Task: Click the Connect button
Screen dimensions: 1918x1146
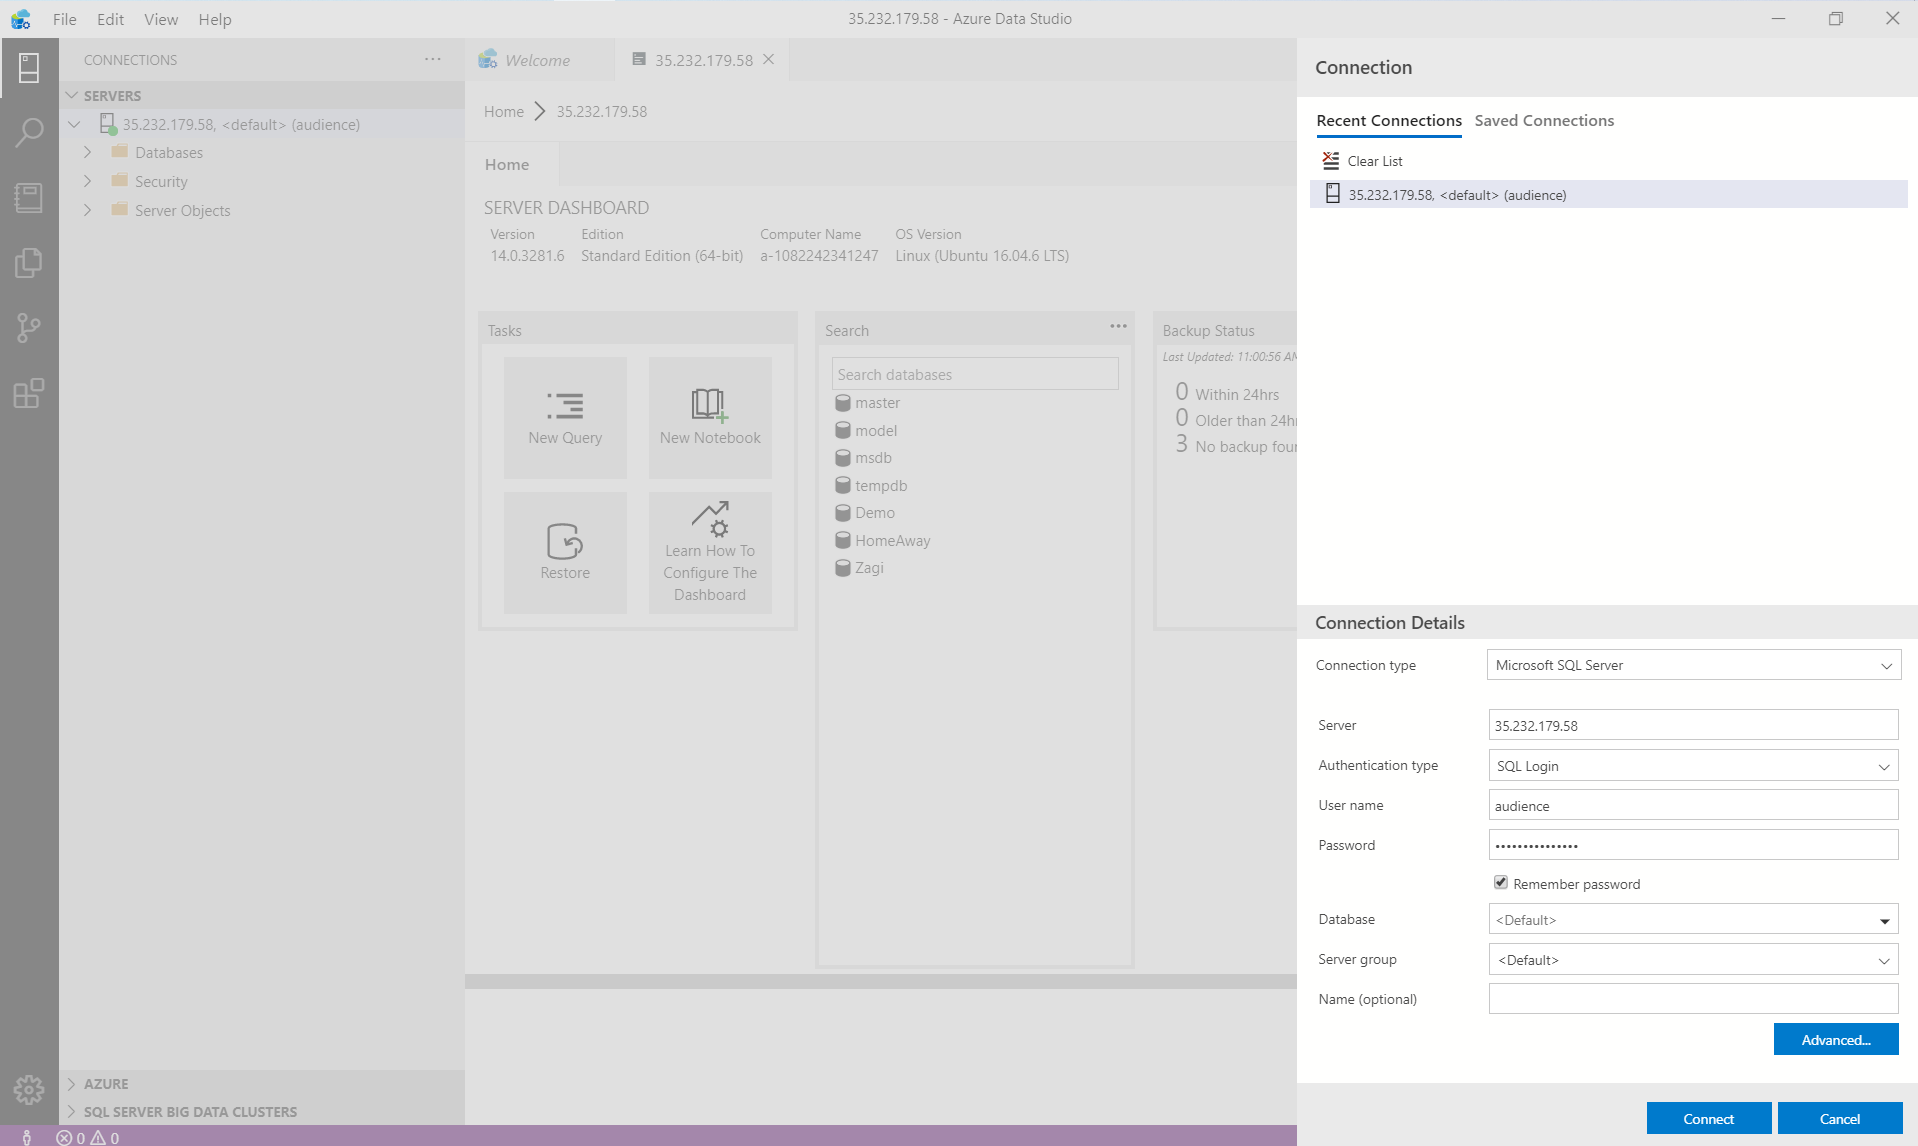Action: tap(1708, 1119)
